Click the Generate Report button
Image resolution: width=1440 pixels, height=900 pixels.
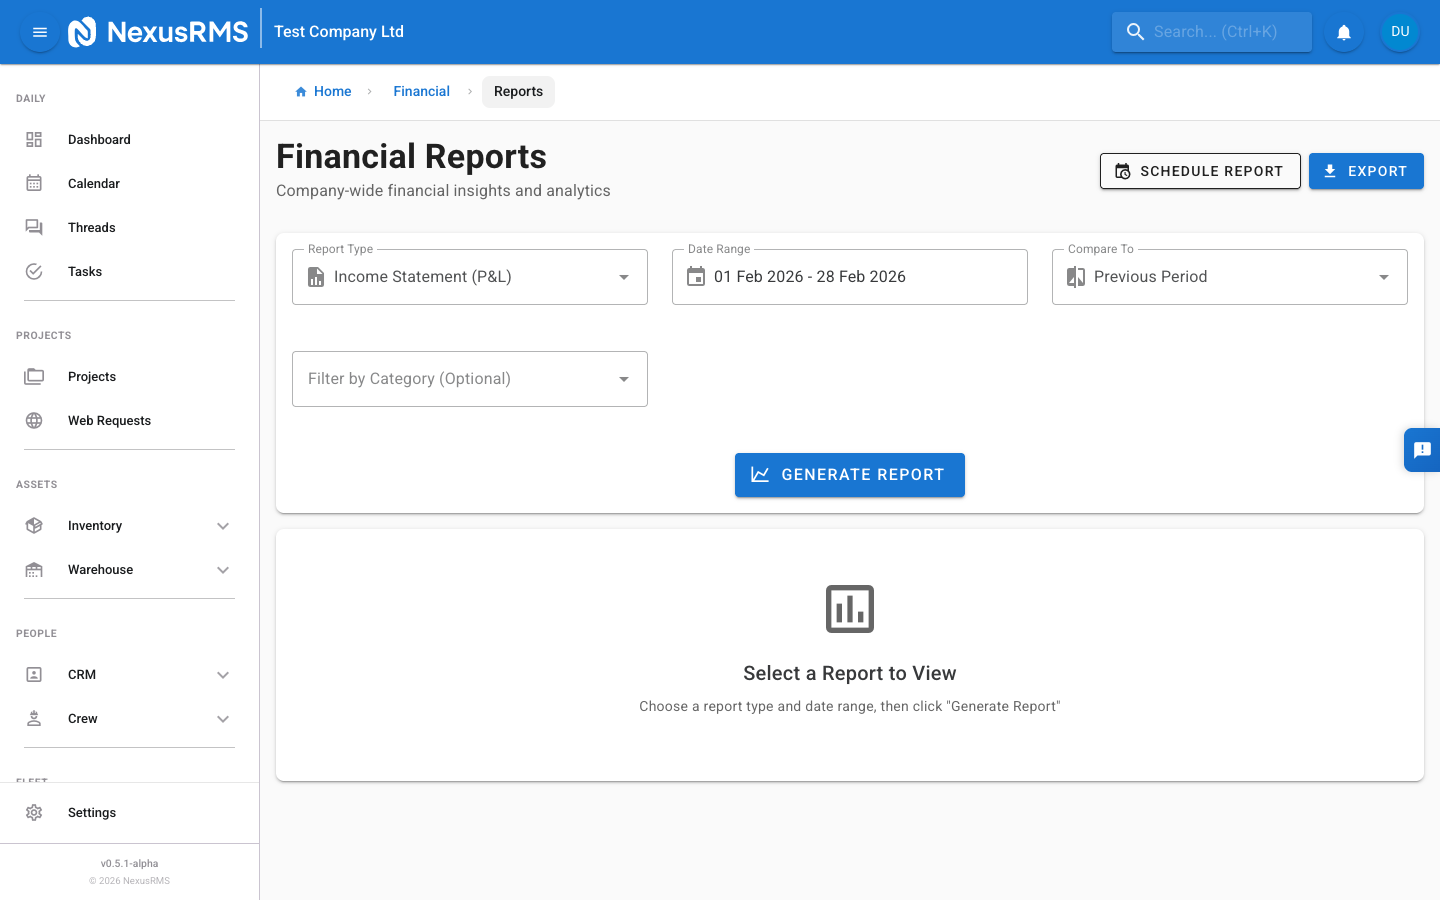849,474
